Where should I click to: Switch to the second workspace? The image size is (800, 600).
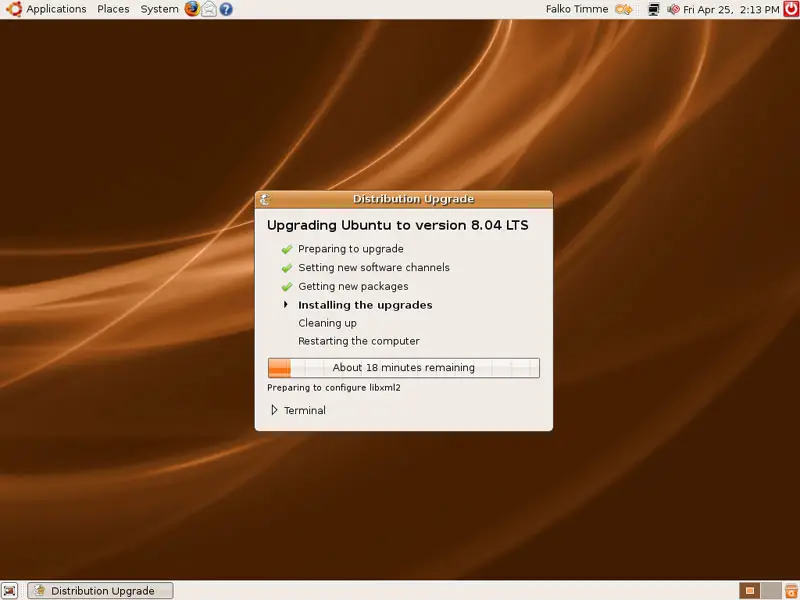(x=771, y=591)
